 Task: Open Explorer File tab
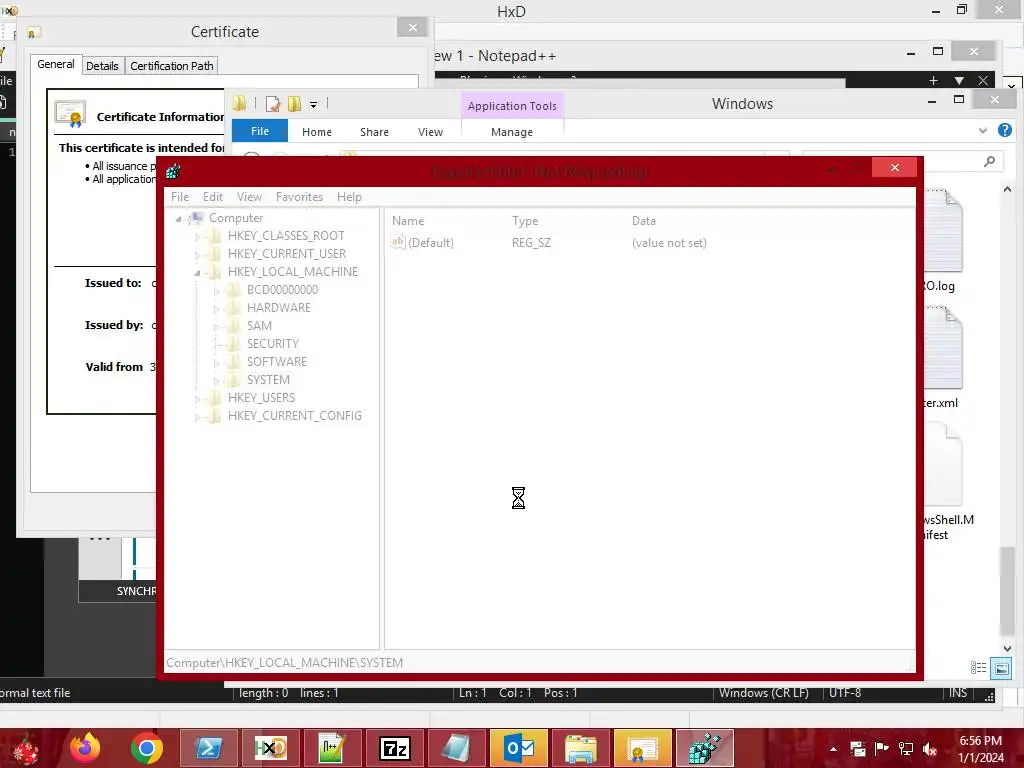[260, 131]
